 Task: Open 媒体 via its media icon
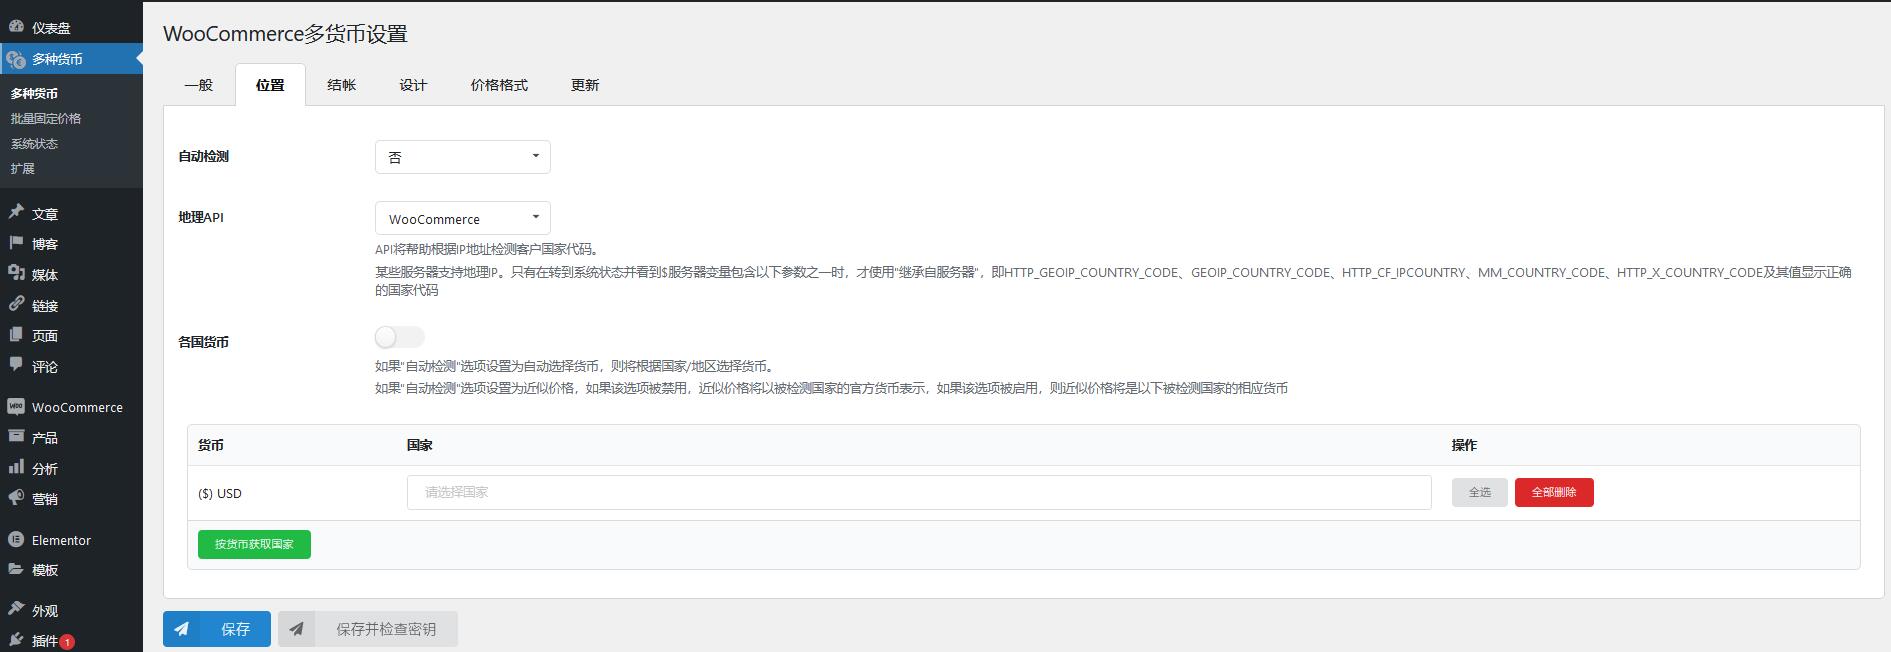point(16,273)
